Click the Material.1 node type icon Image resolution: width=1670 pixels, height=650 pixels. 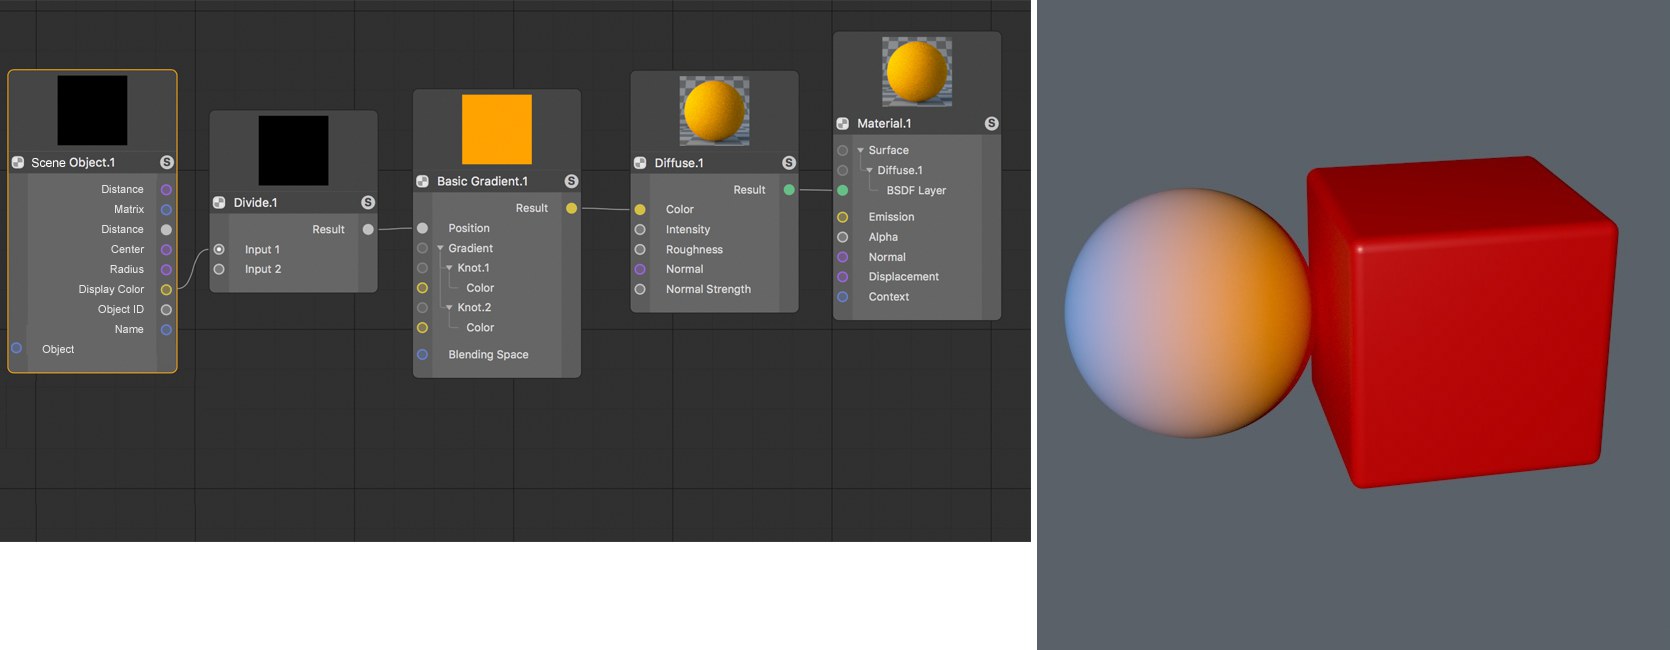click(x=843, y=123)
